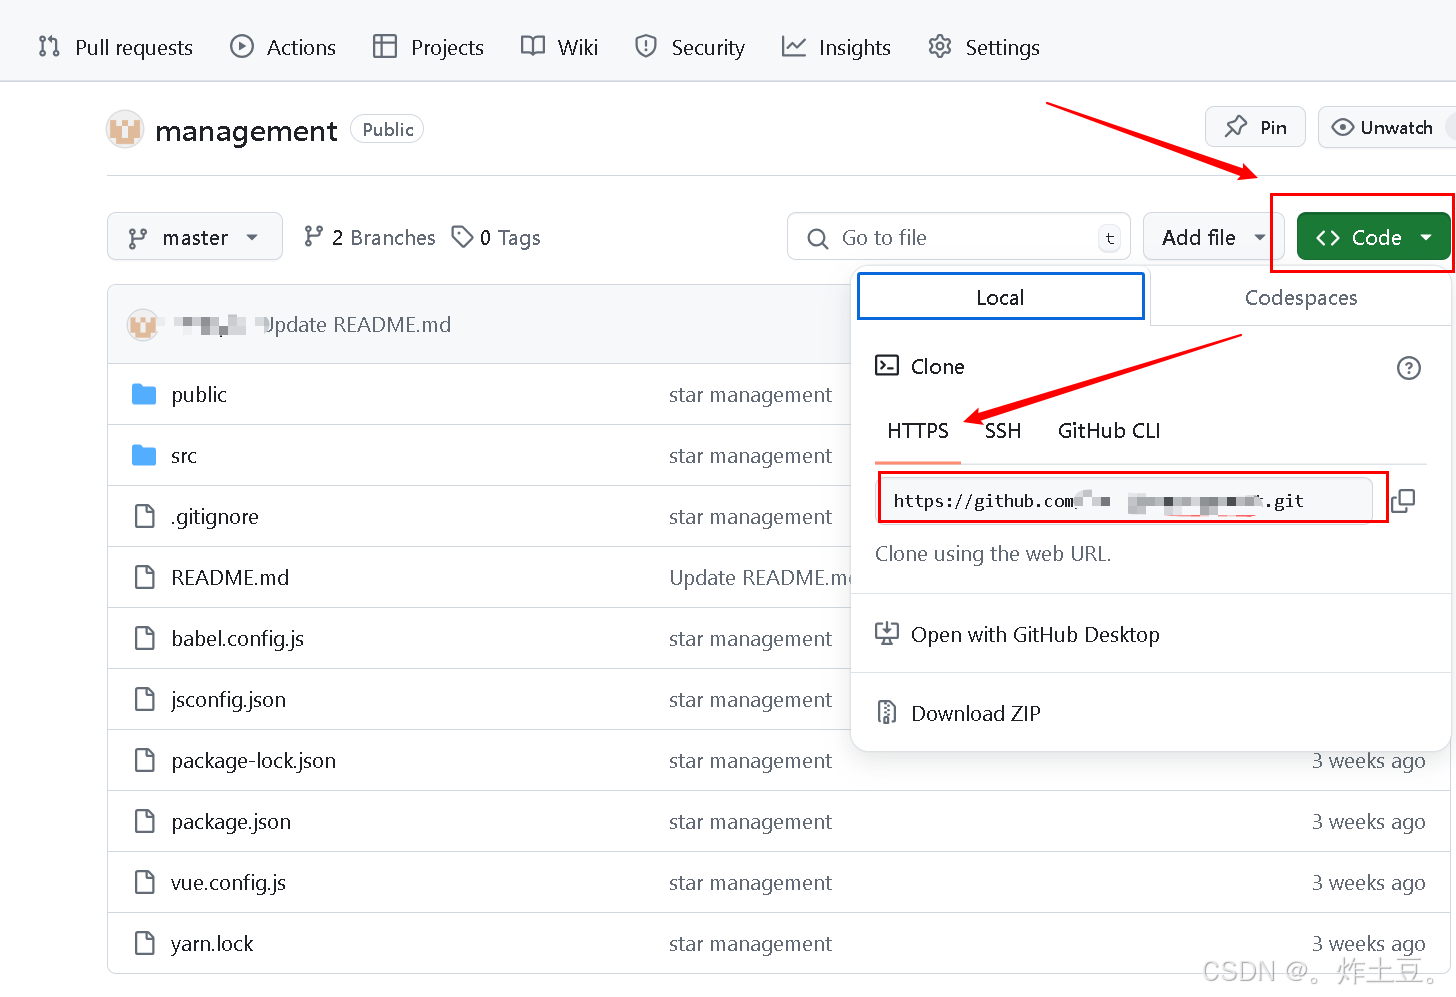
Task: Open babel.config.js file
Action: click(237, 639)
